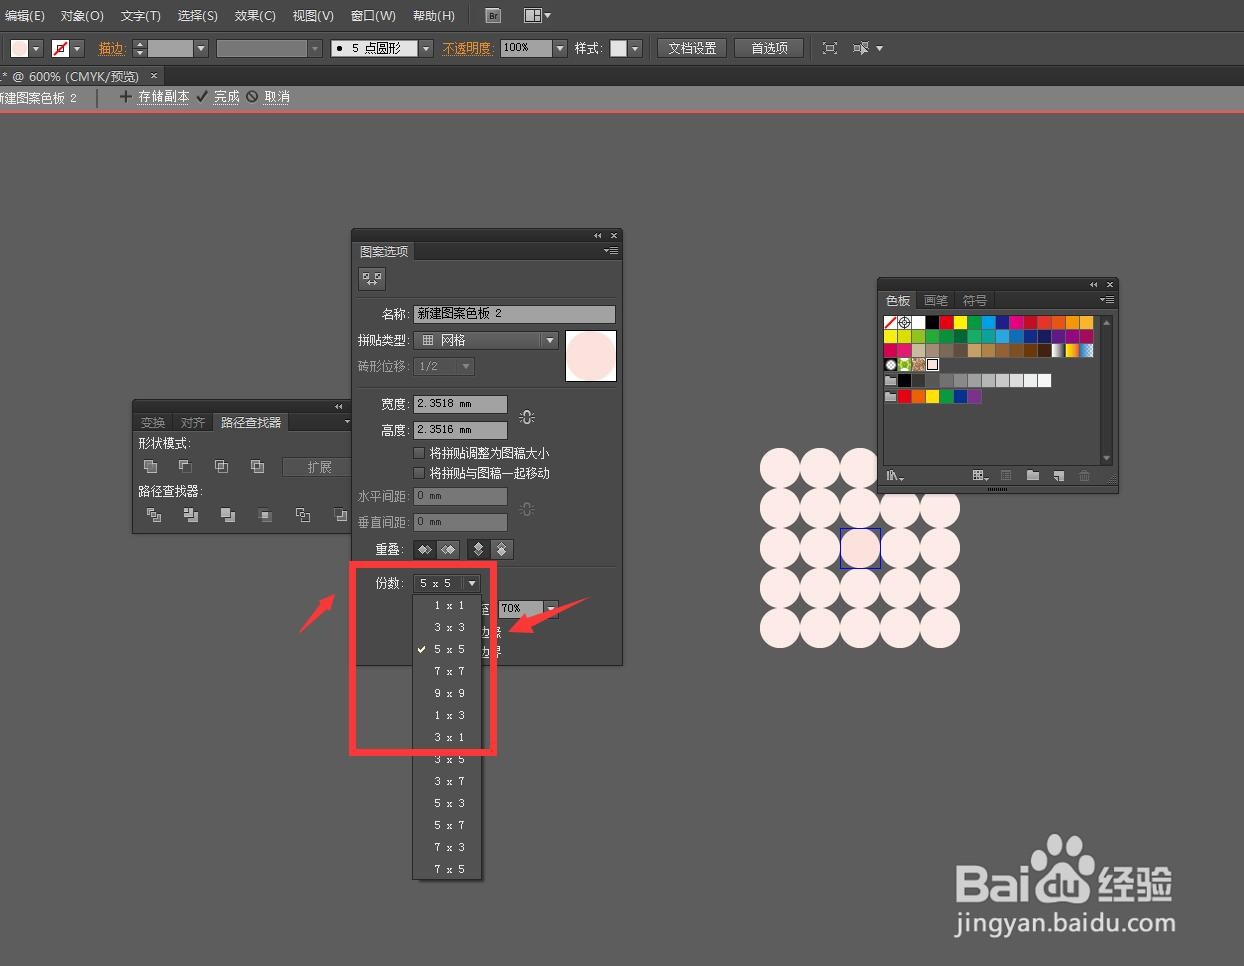The height and width of the screenshot is (966, 1244).
Task: Open the 样式 style dropdown arrow
Action: coord(635,48)
